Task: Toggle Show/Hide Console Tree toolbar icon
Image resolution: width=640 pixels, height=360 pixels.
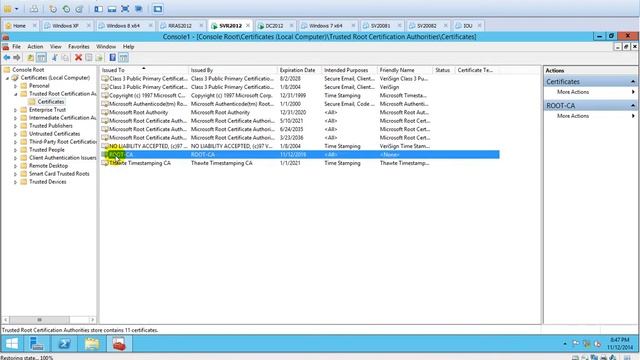Action: pos(41,58)
